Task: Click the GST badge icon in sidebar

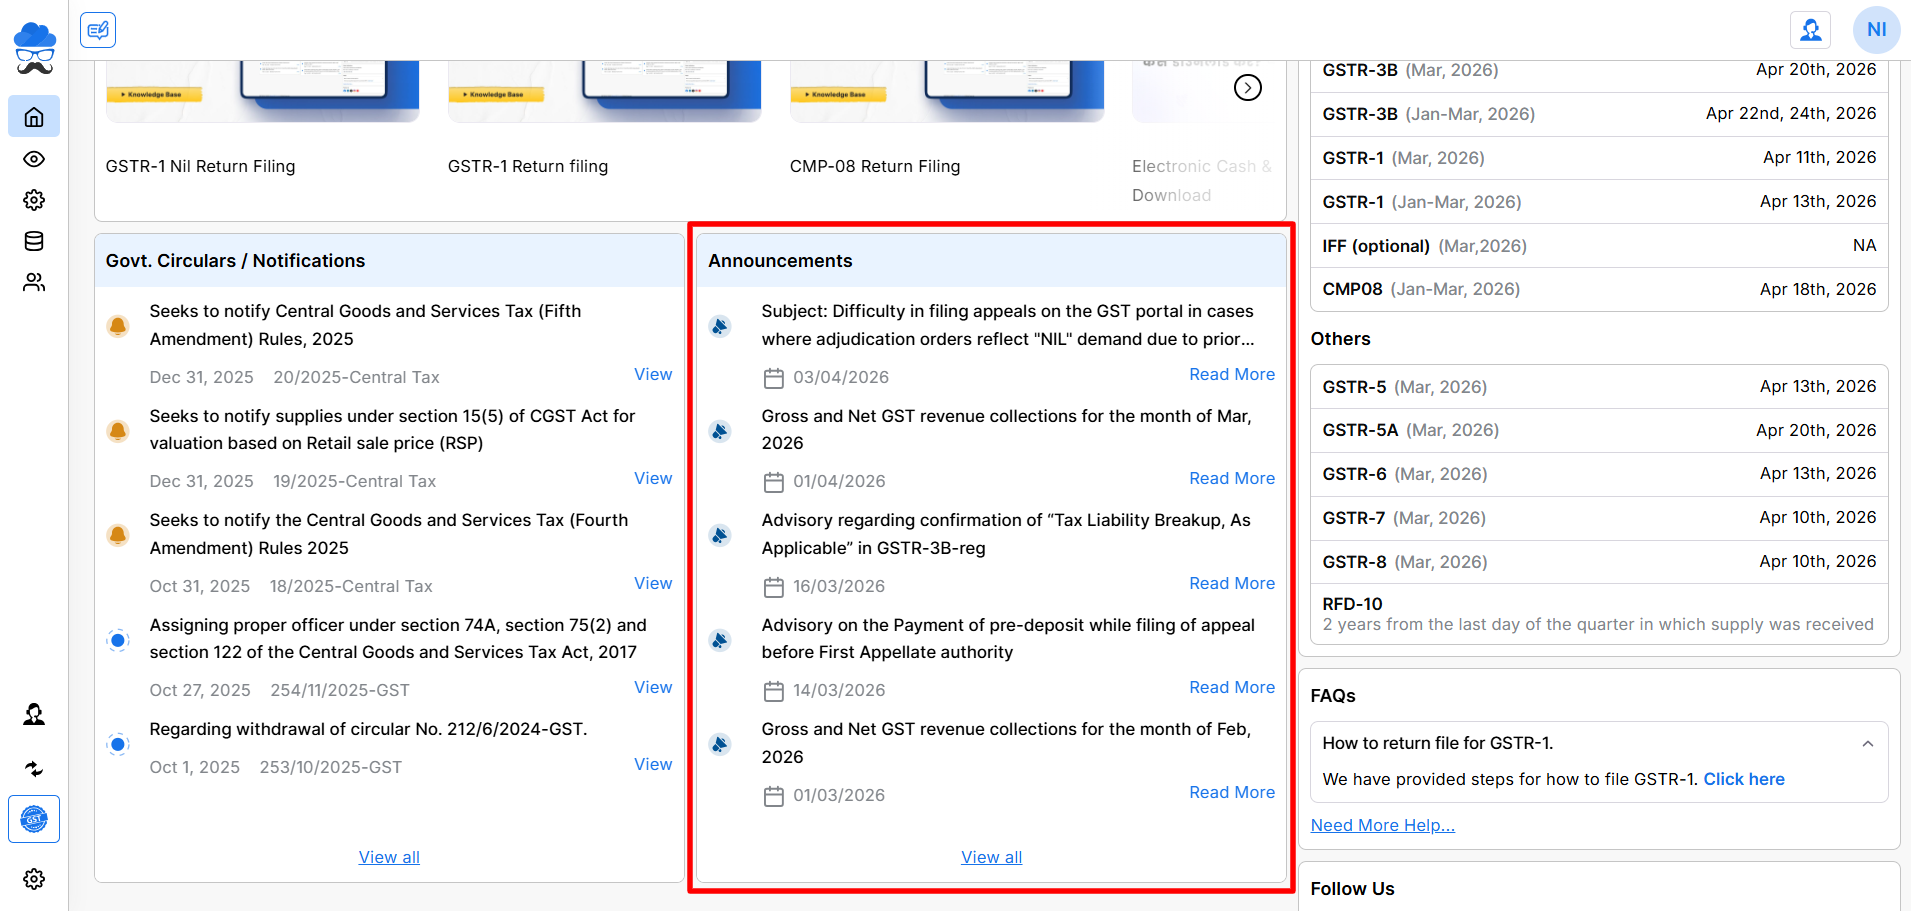Action: pyautogui.click(x=34, y=819)
